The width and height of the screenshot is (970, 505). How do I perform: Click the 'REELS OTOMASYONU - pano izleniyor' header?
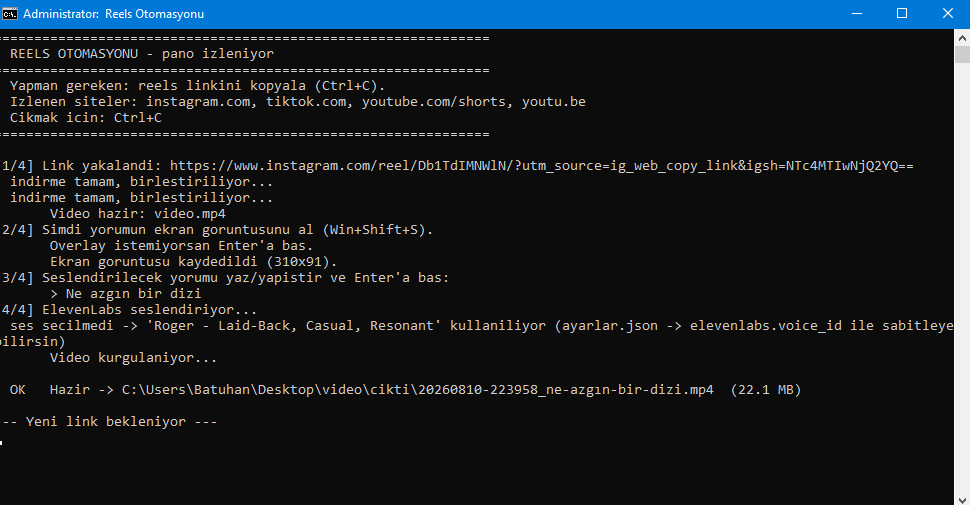click(142, 54)
